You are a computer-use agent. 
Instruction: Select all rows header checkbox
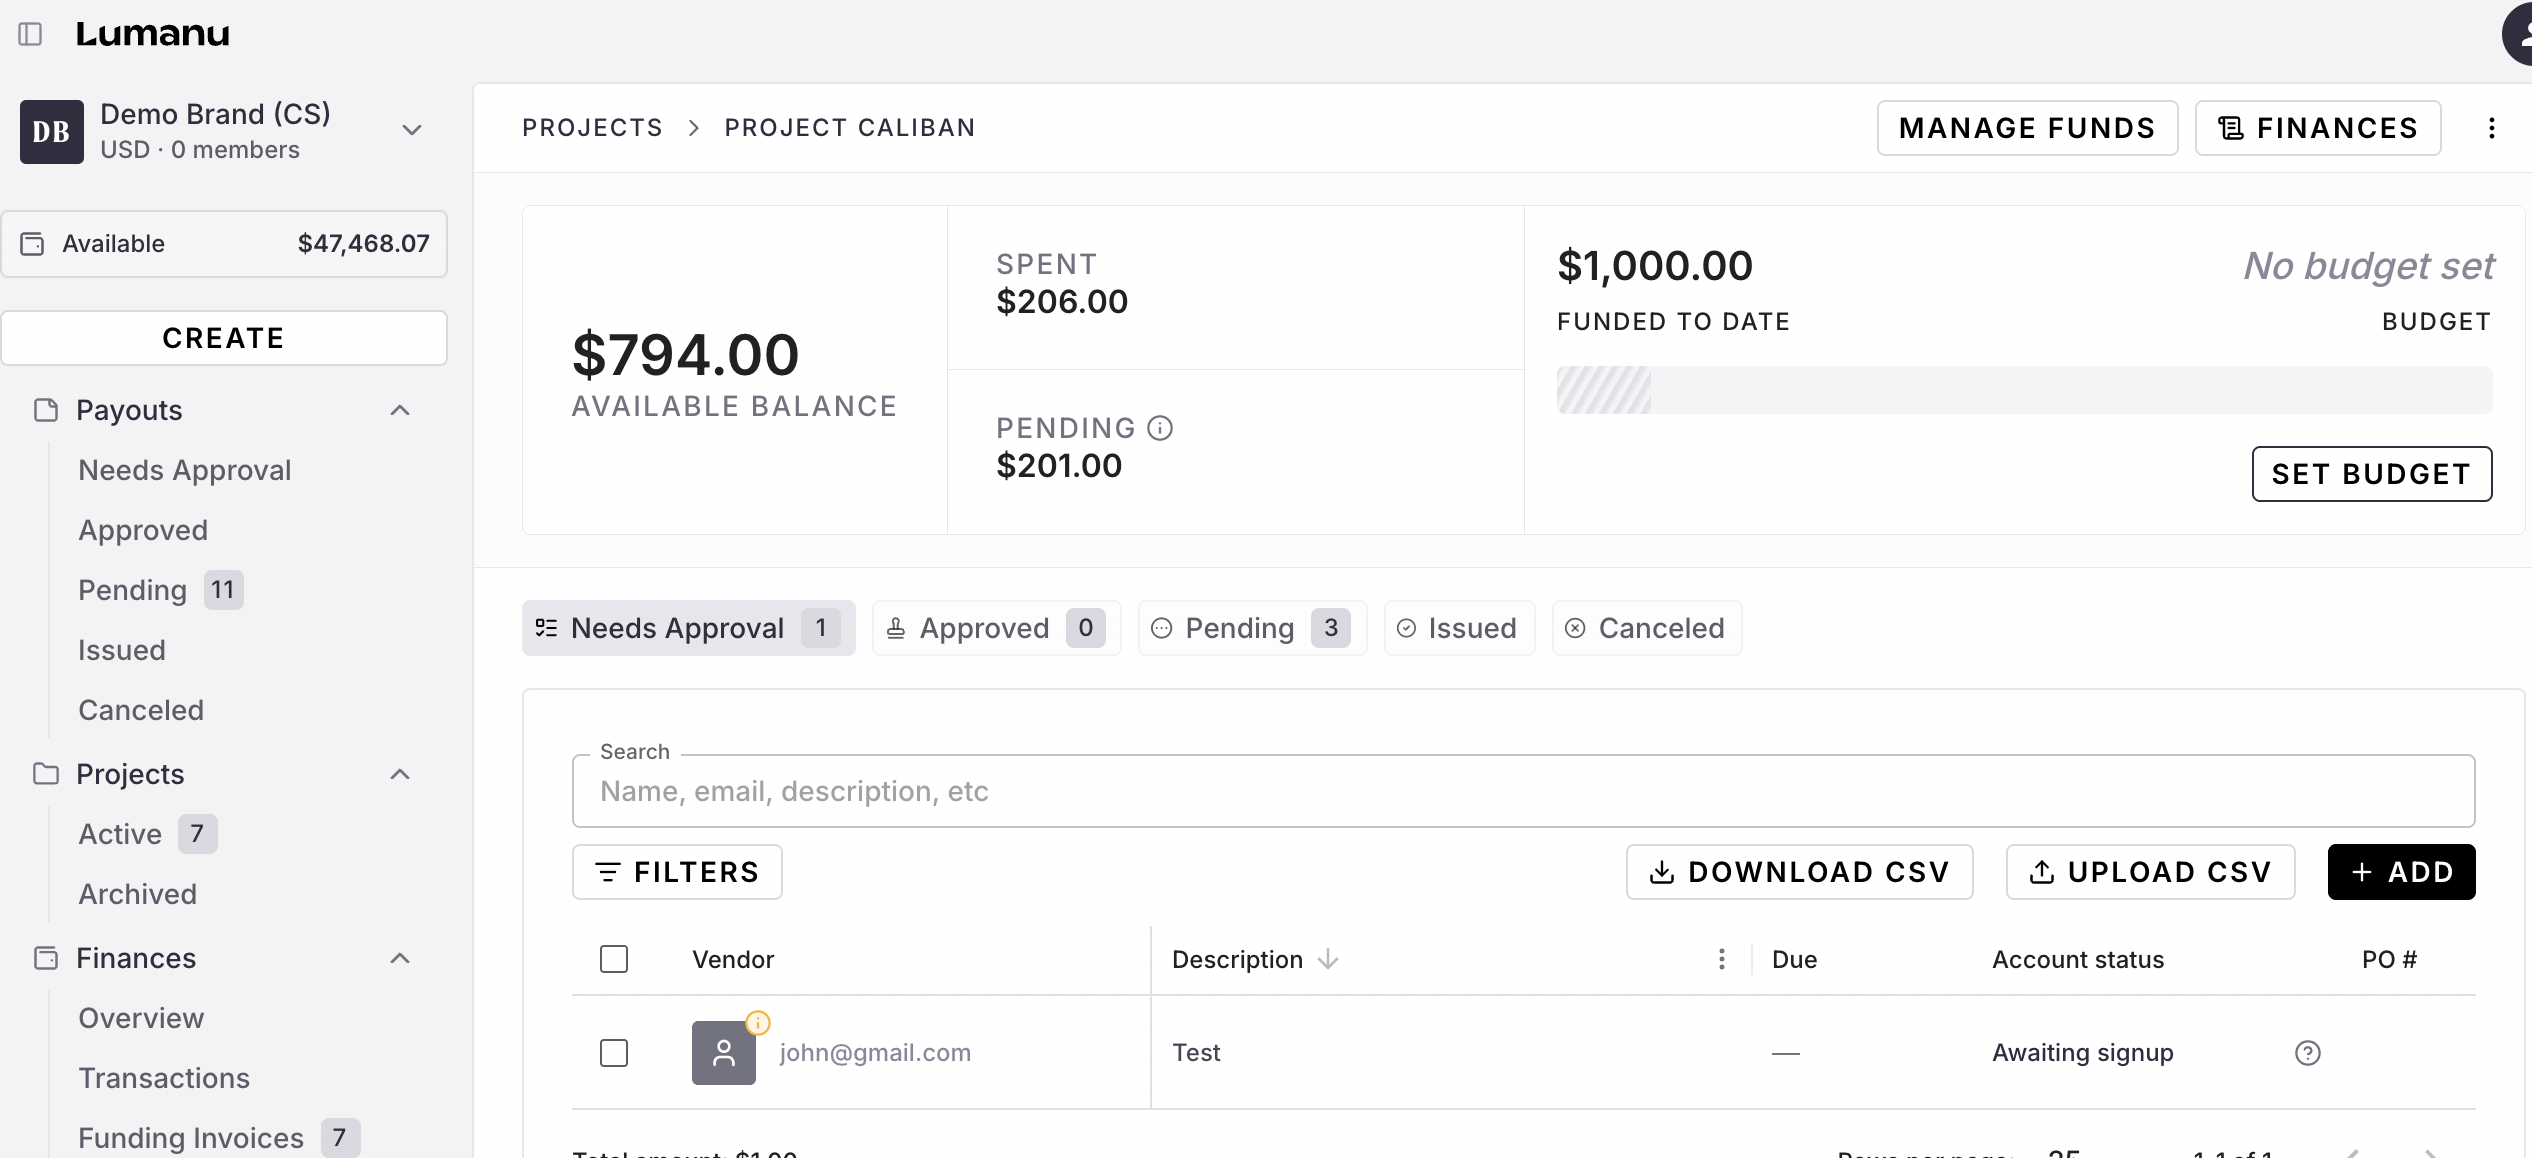coord(614,959)
